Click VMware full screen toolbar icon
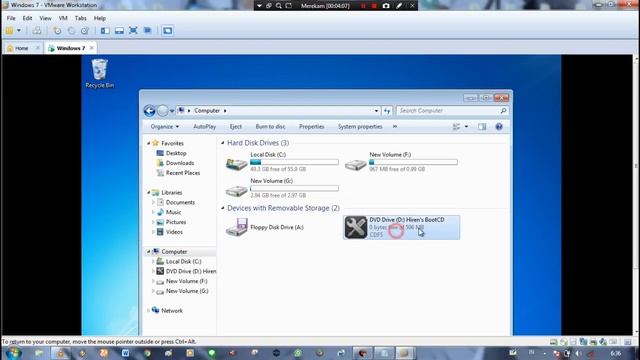 [x=133, y=31]
